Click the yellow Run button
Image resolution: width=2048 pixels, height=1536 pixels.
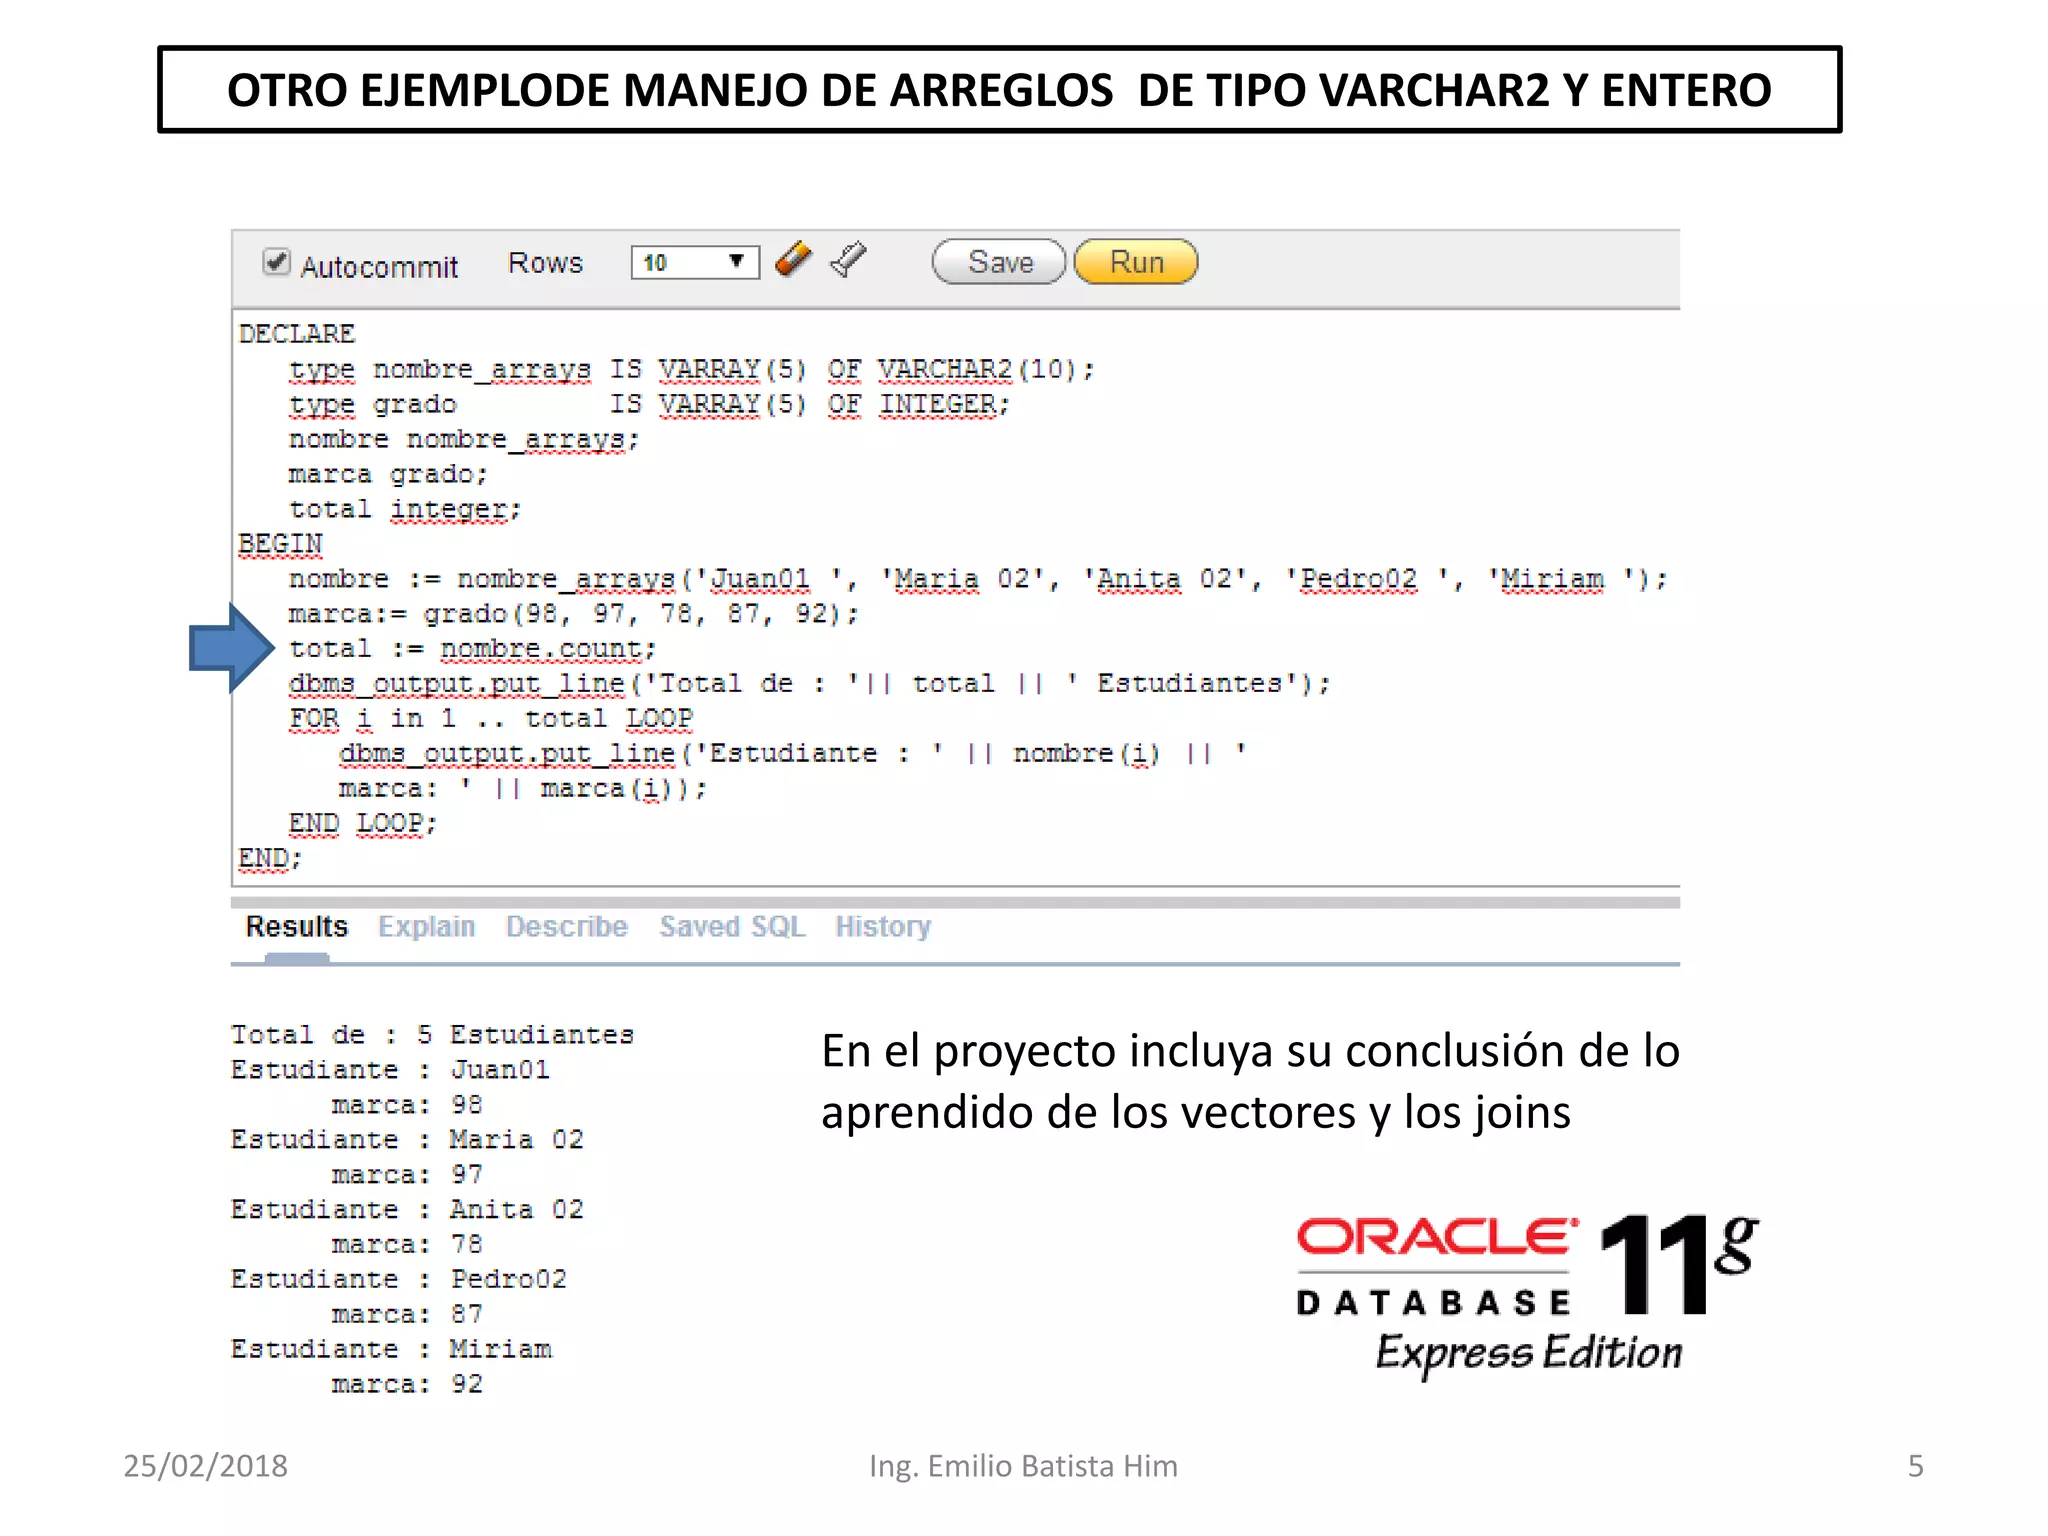click(x=1136, y=262)
